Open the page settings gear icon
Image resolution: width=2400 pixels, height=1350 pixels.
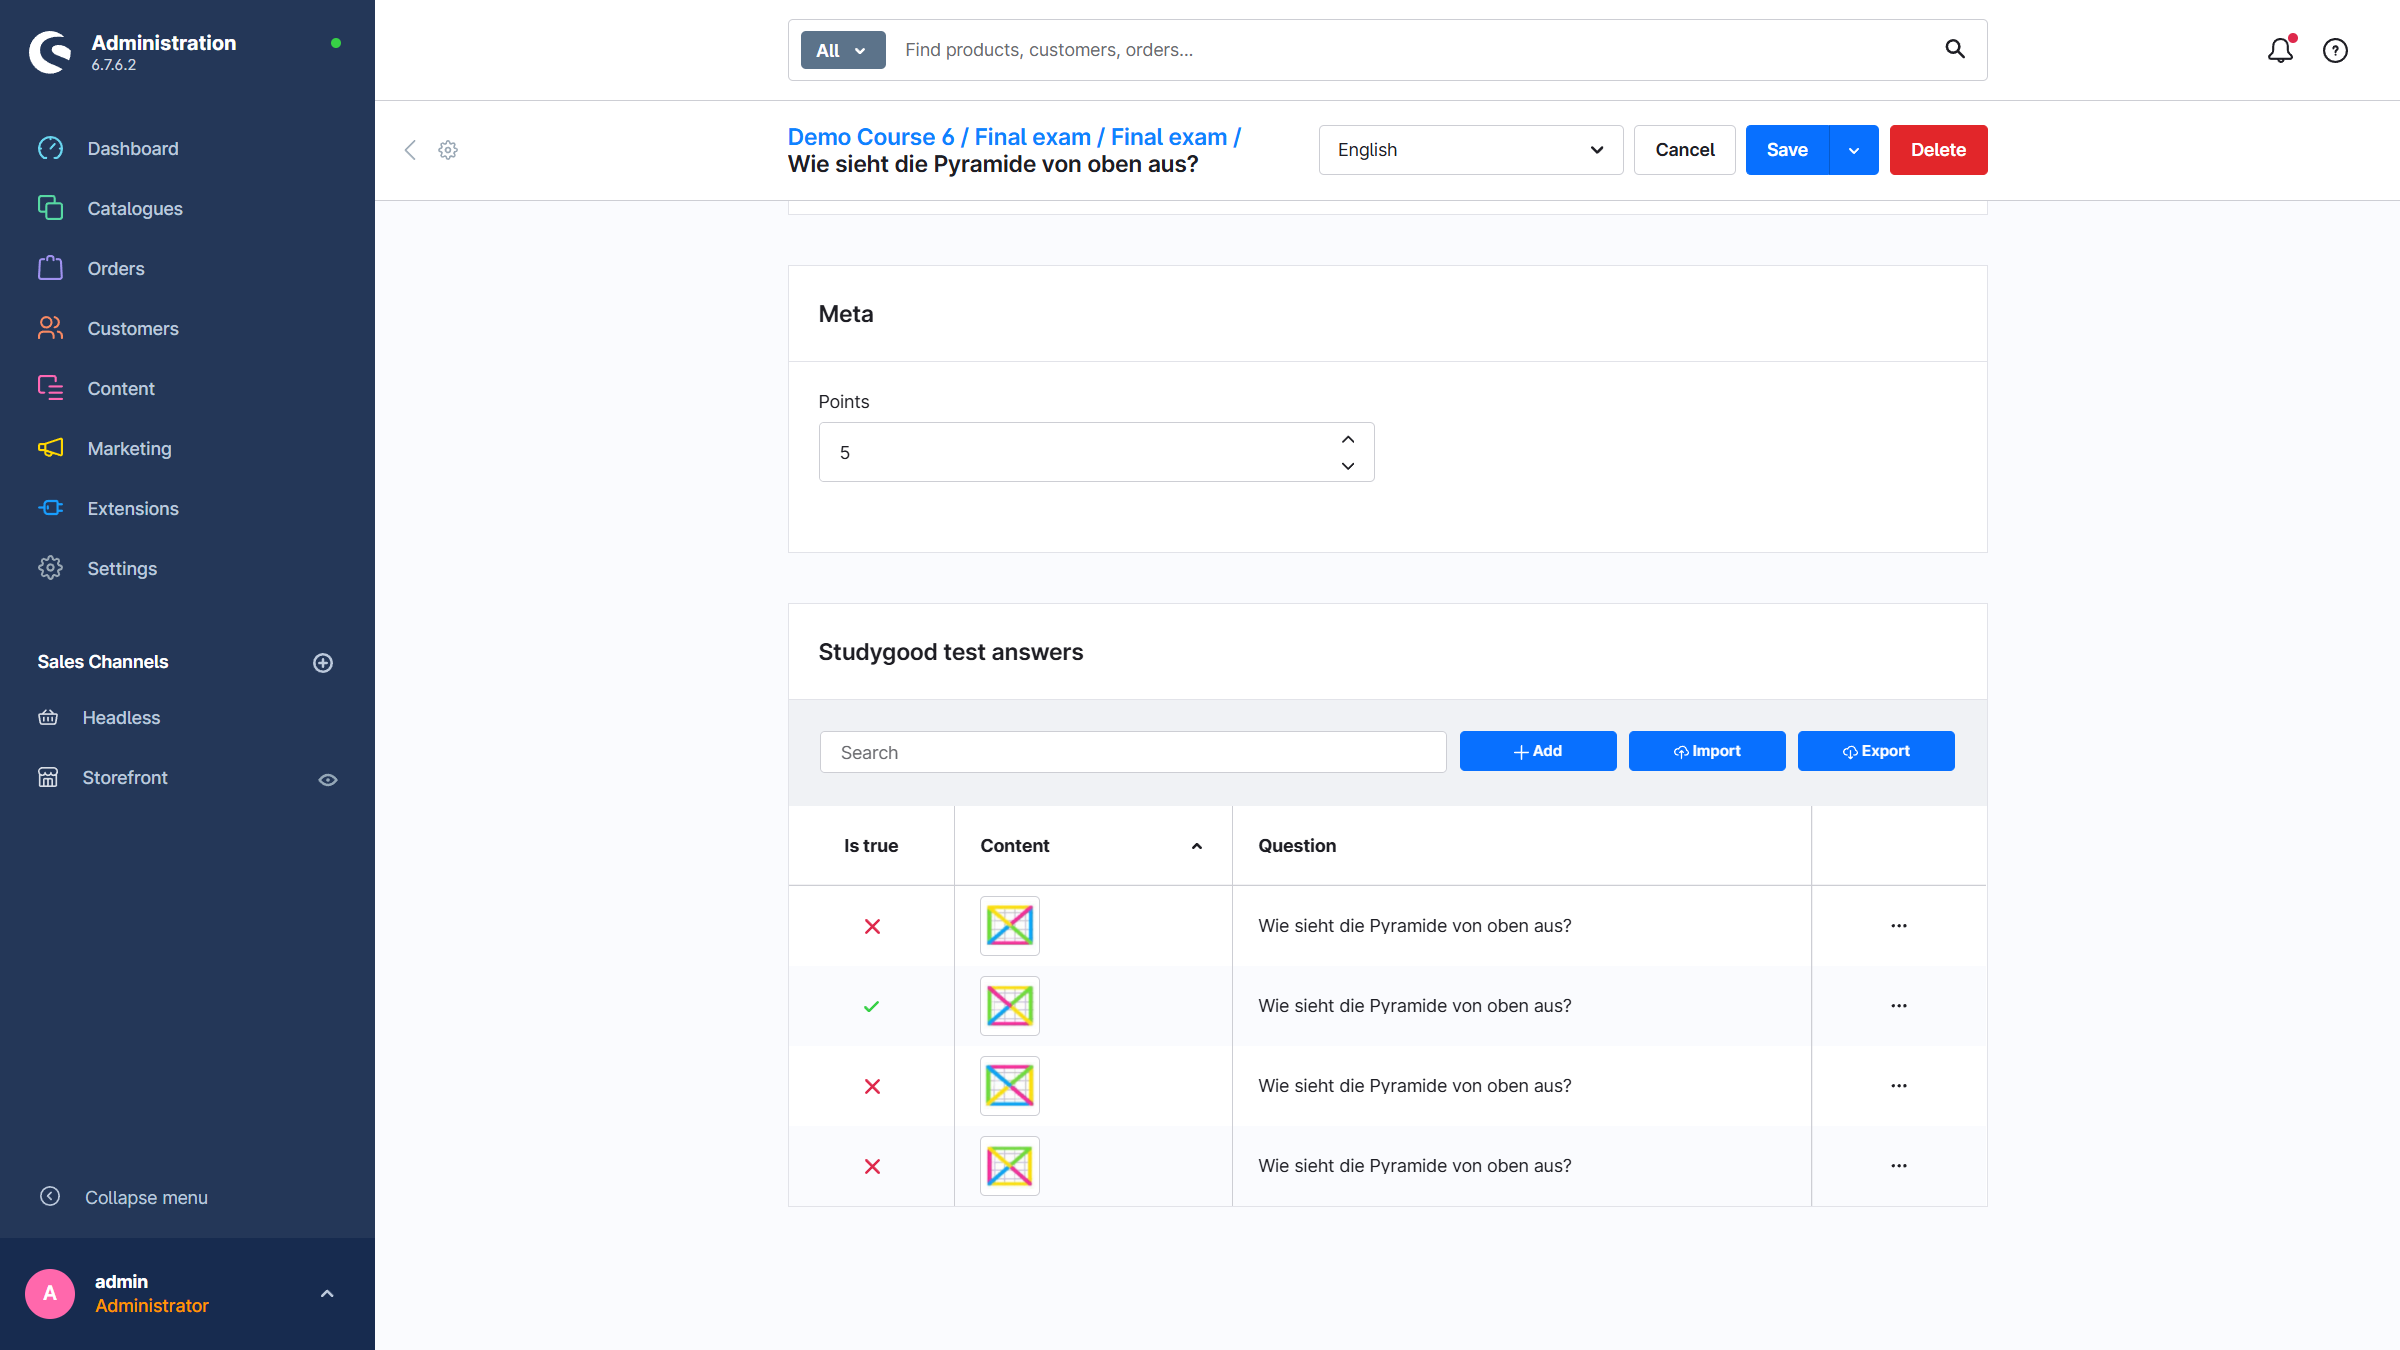(x=448, y=150)
